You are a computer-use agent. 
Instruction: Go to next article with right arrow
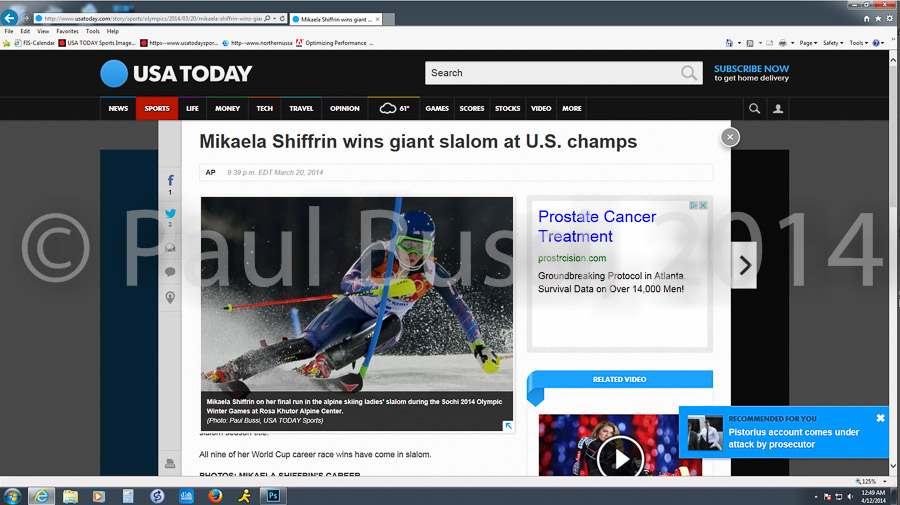click(x=744, y=265)
